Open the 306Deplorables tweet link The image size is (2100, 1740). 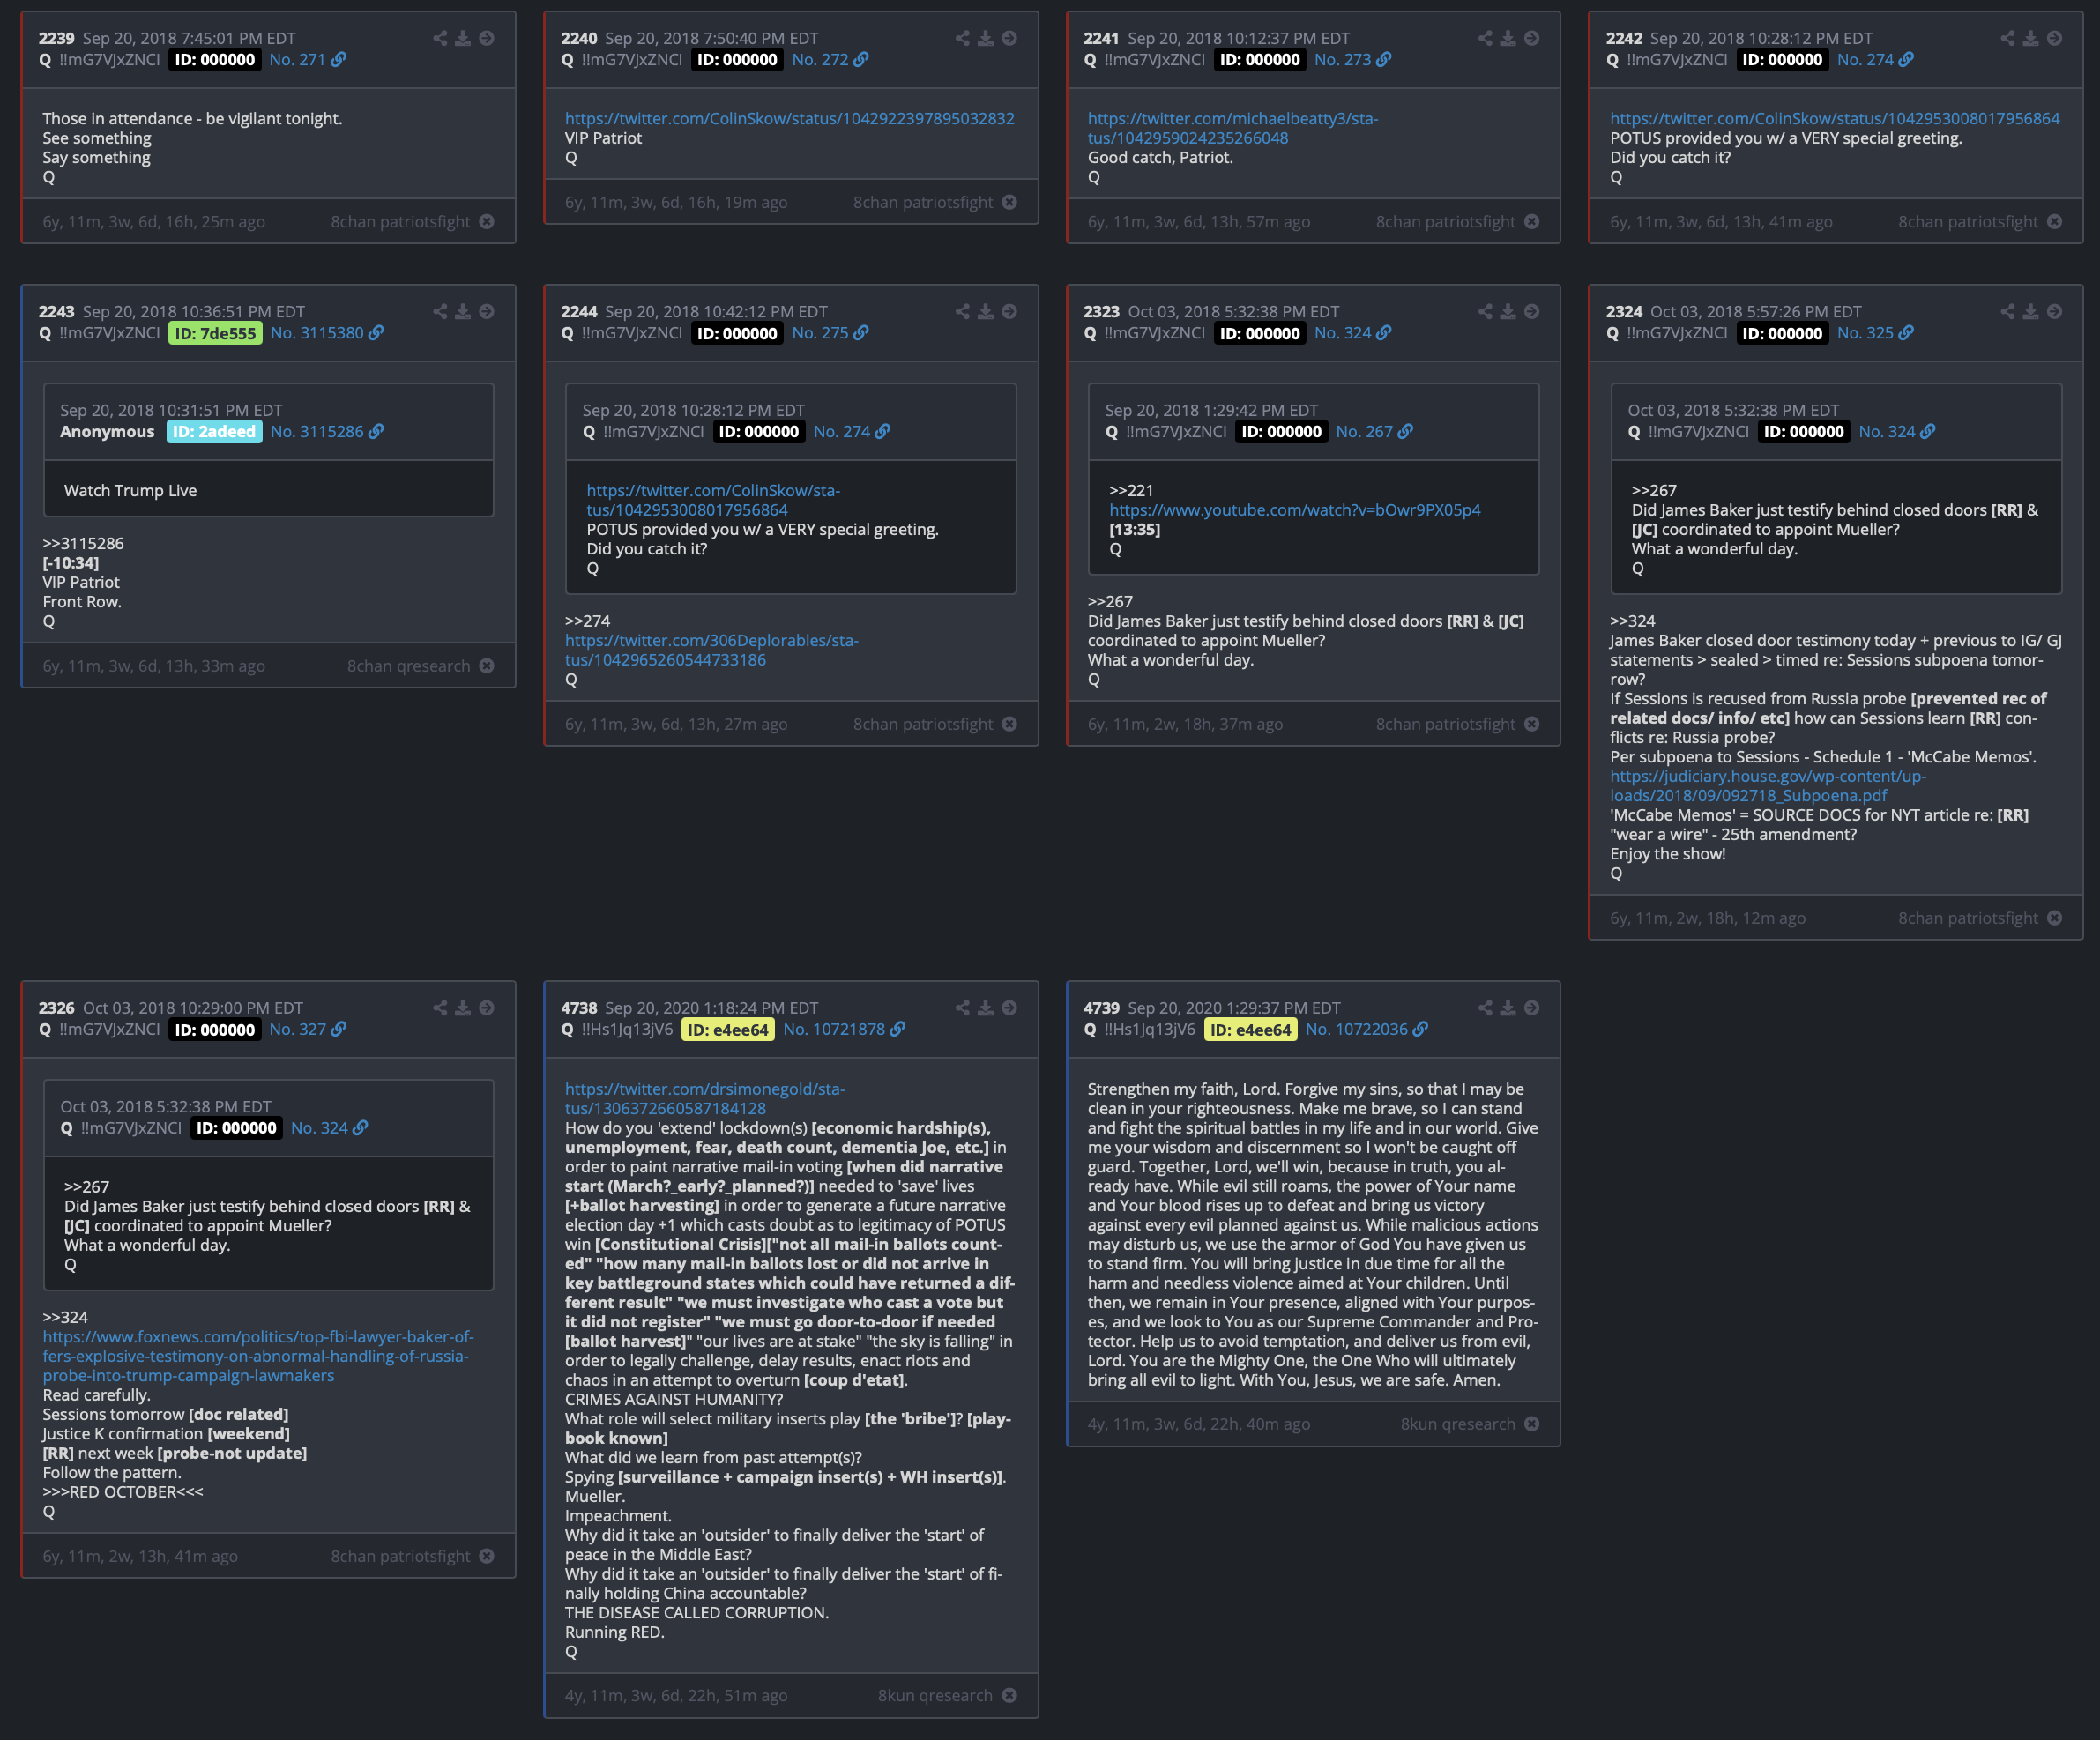[x=712, y=650]
